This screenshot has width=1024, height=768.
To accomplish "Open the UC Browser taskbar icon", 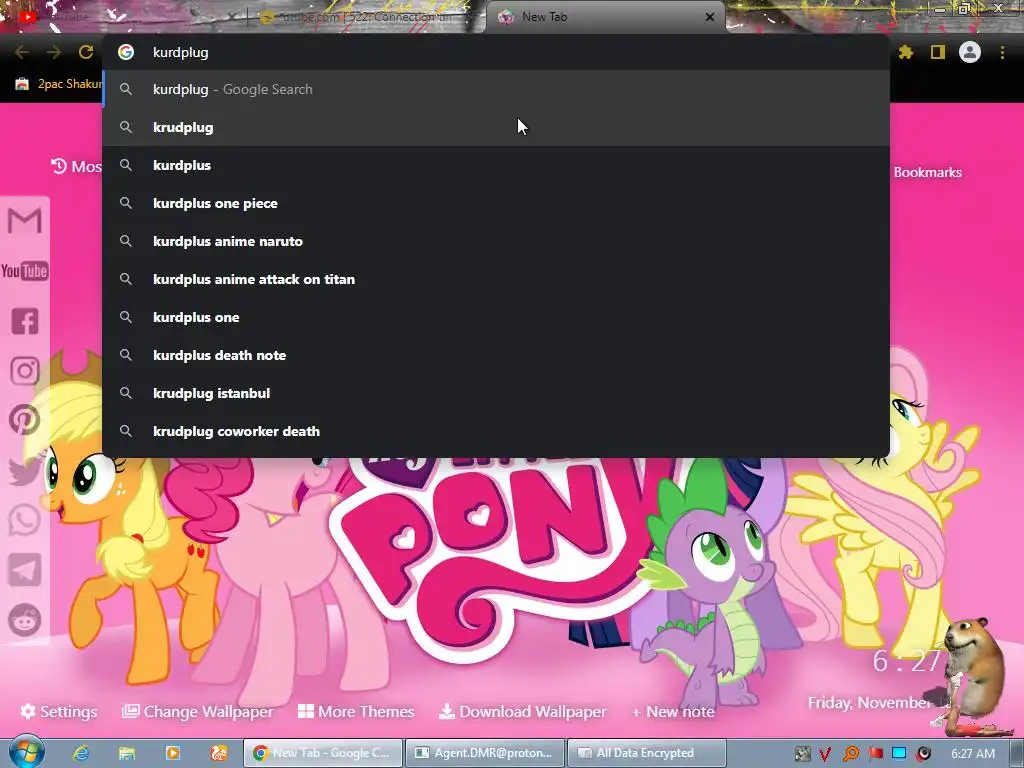I will 219,753.
